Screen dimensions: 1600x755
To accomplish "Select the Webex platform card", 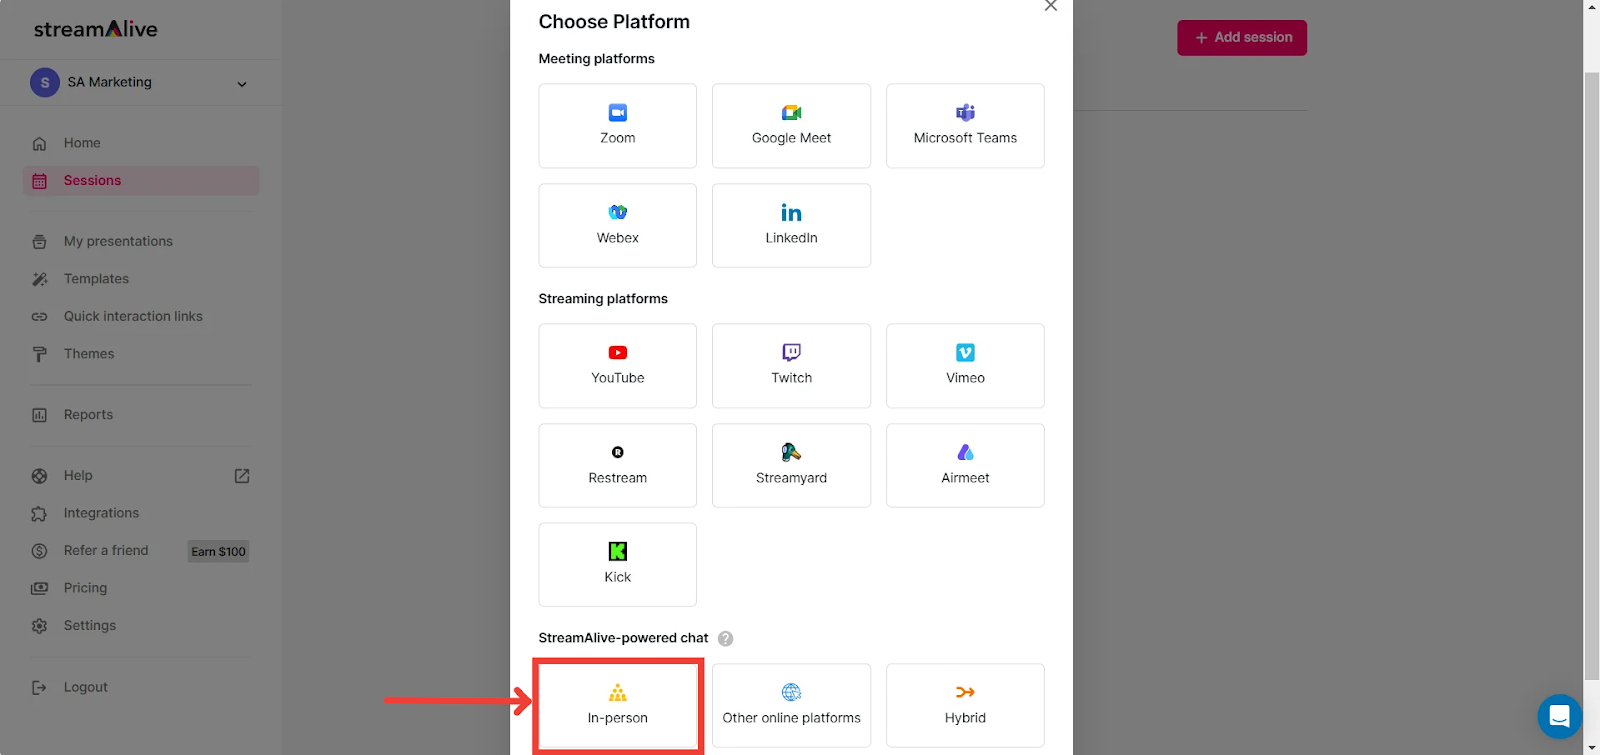I will pyautogui.click(x=617, y=225).
